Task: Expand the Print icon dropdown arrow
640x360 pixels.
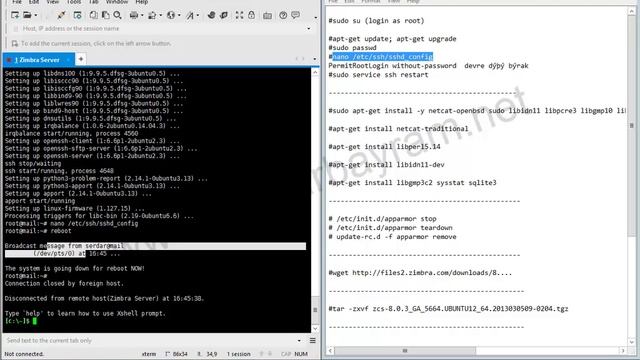Action: [x=142, y=16]
